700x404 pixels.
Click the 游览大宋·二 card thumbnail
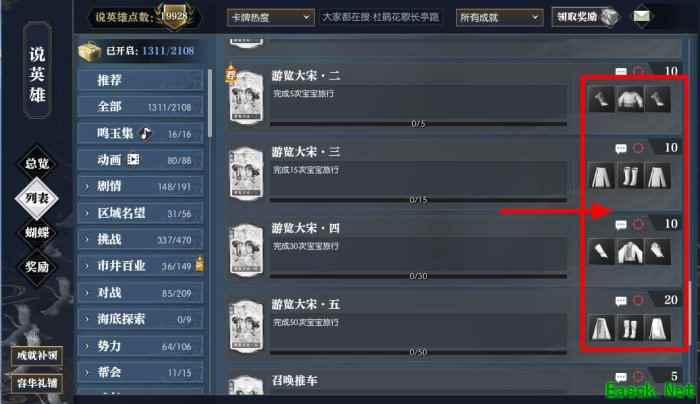246,97
